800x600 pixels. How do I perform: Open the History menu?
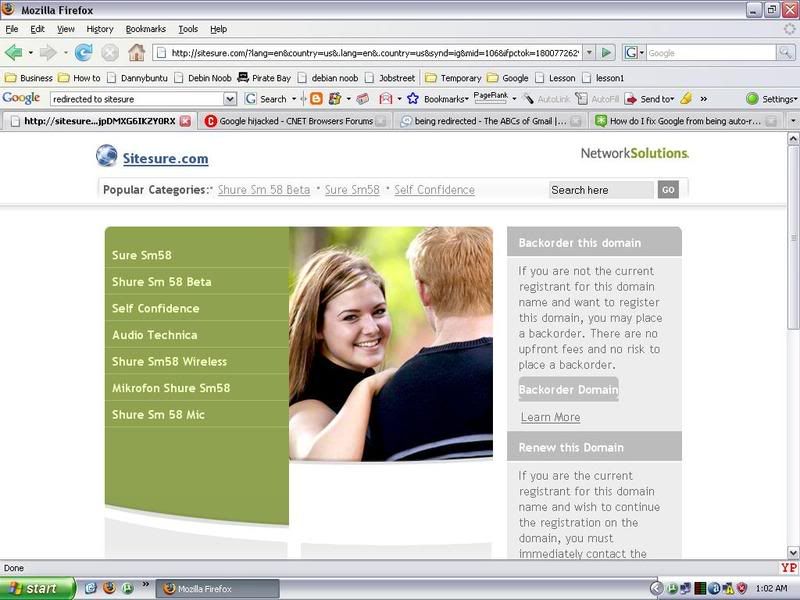click(x=99, y=29)
